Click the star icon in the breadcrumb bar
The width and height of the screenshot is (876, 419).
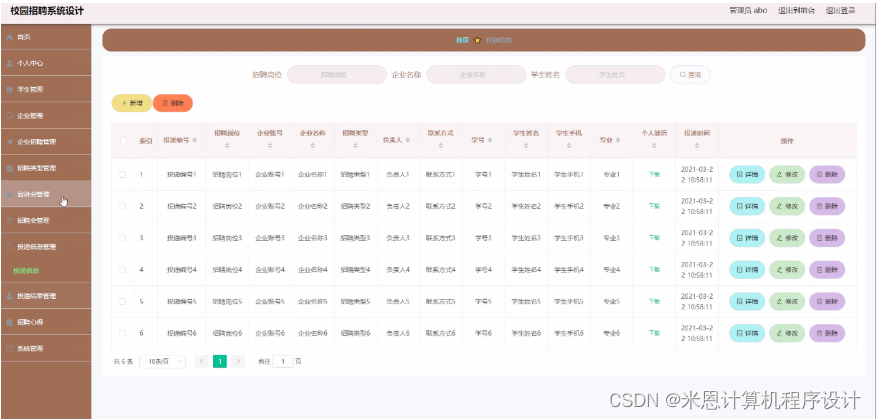click(477, 40)
